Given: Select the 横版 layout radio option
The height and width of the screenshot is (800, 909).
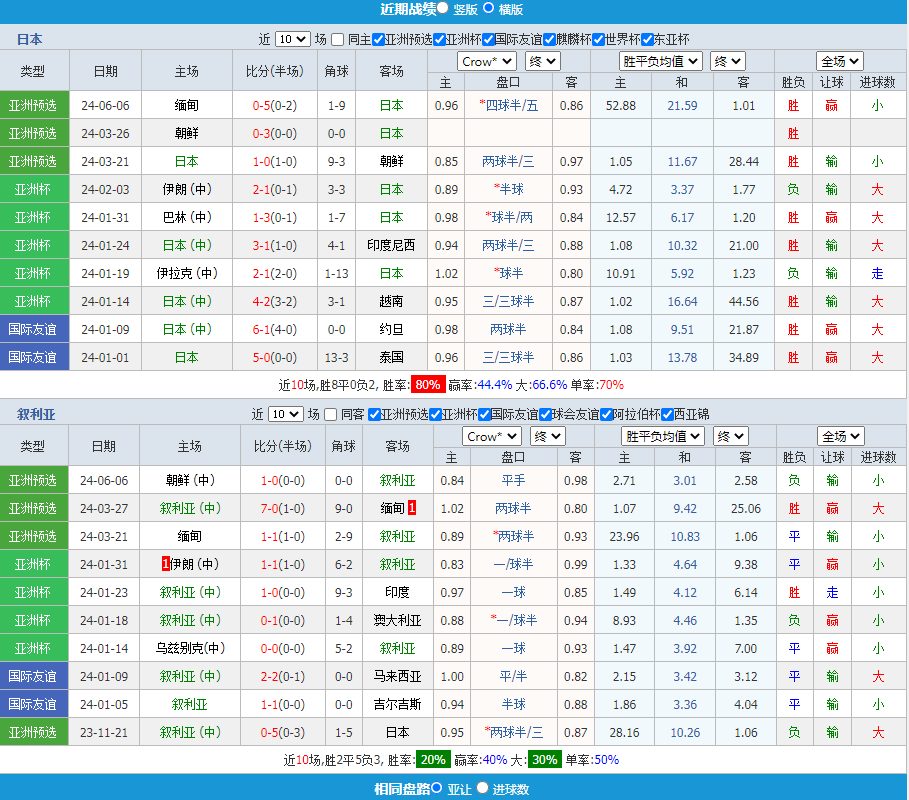Looking at the screenshot, I should tap(489, 8).
